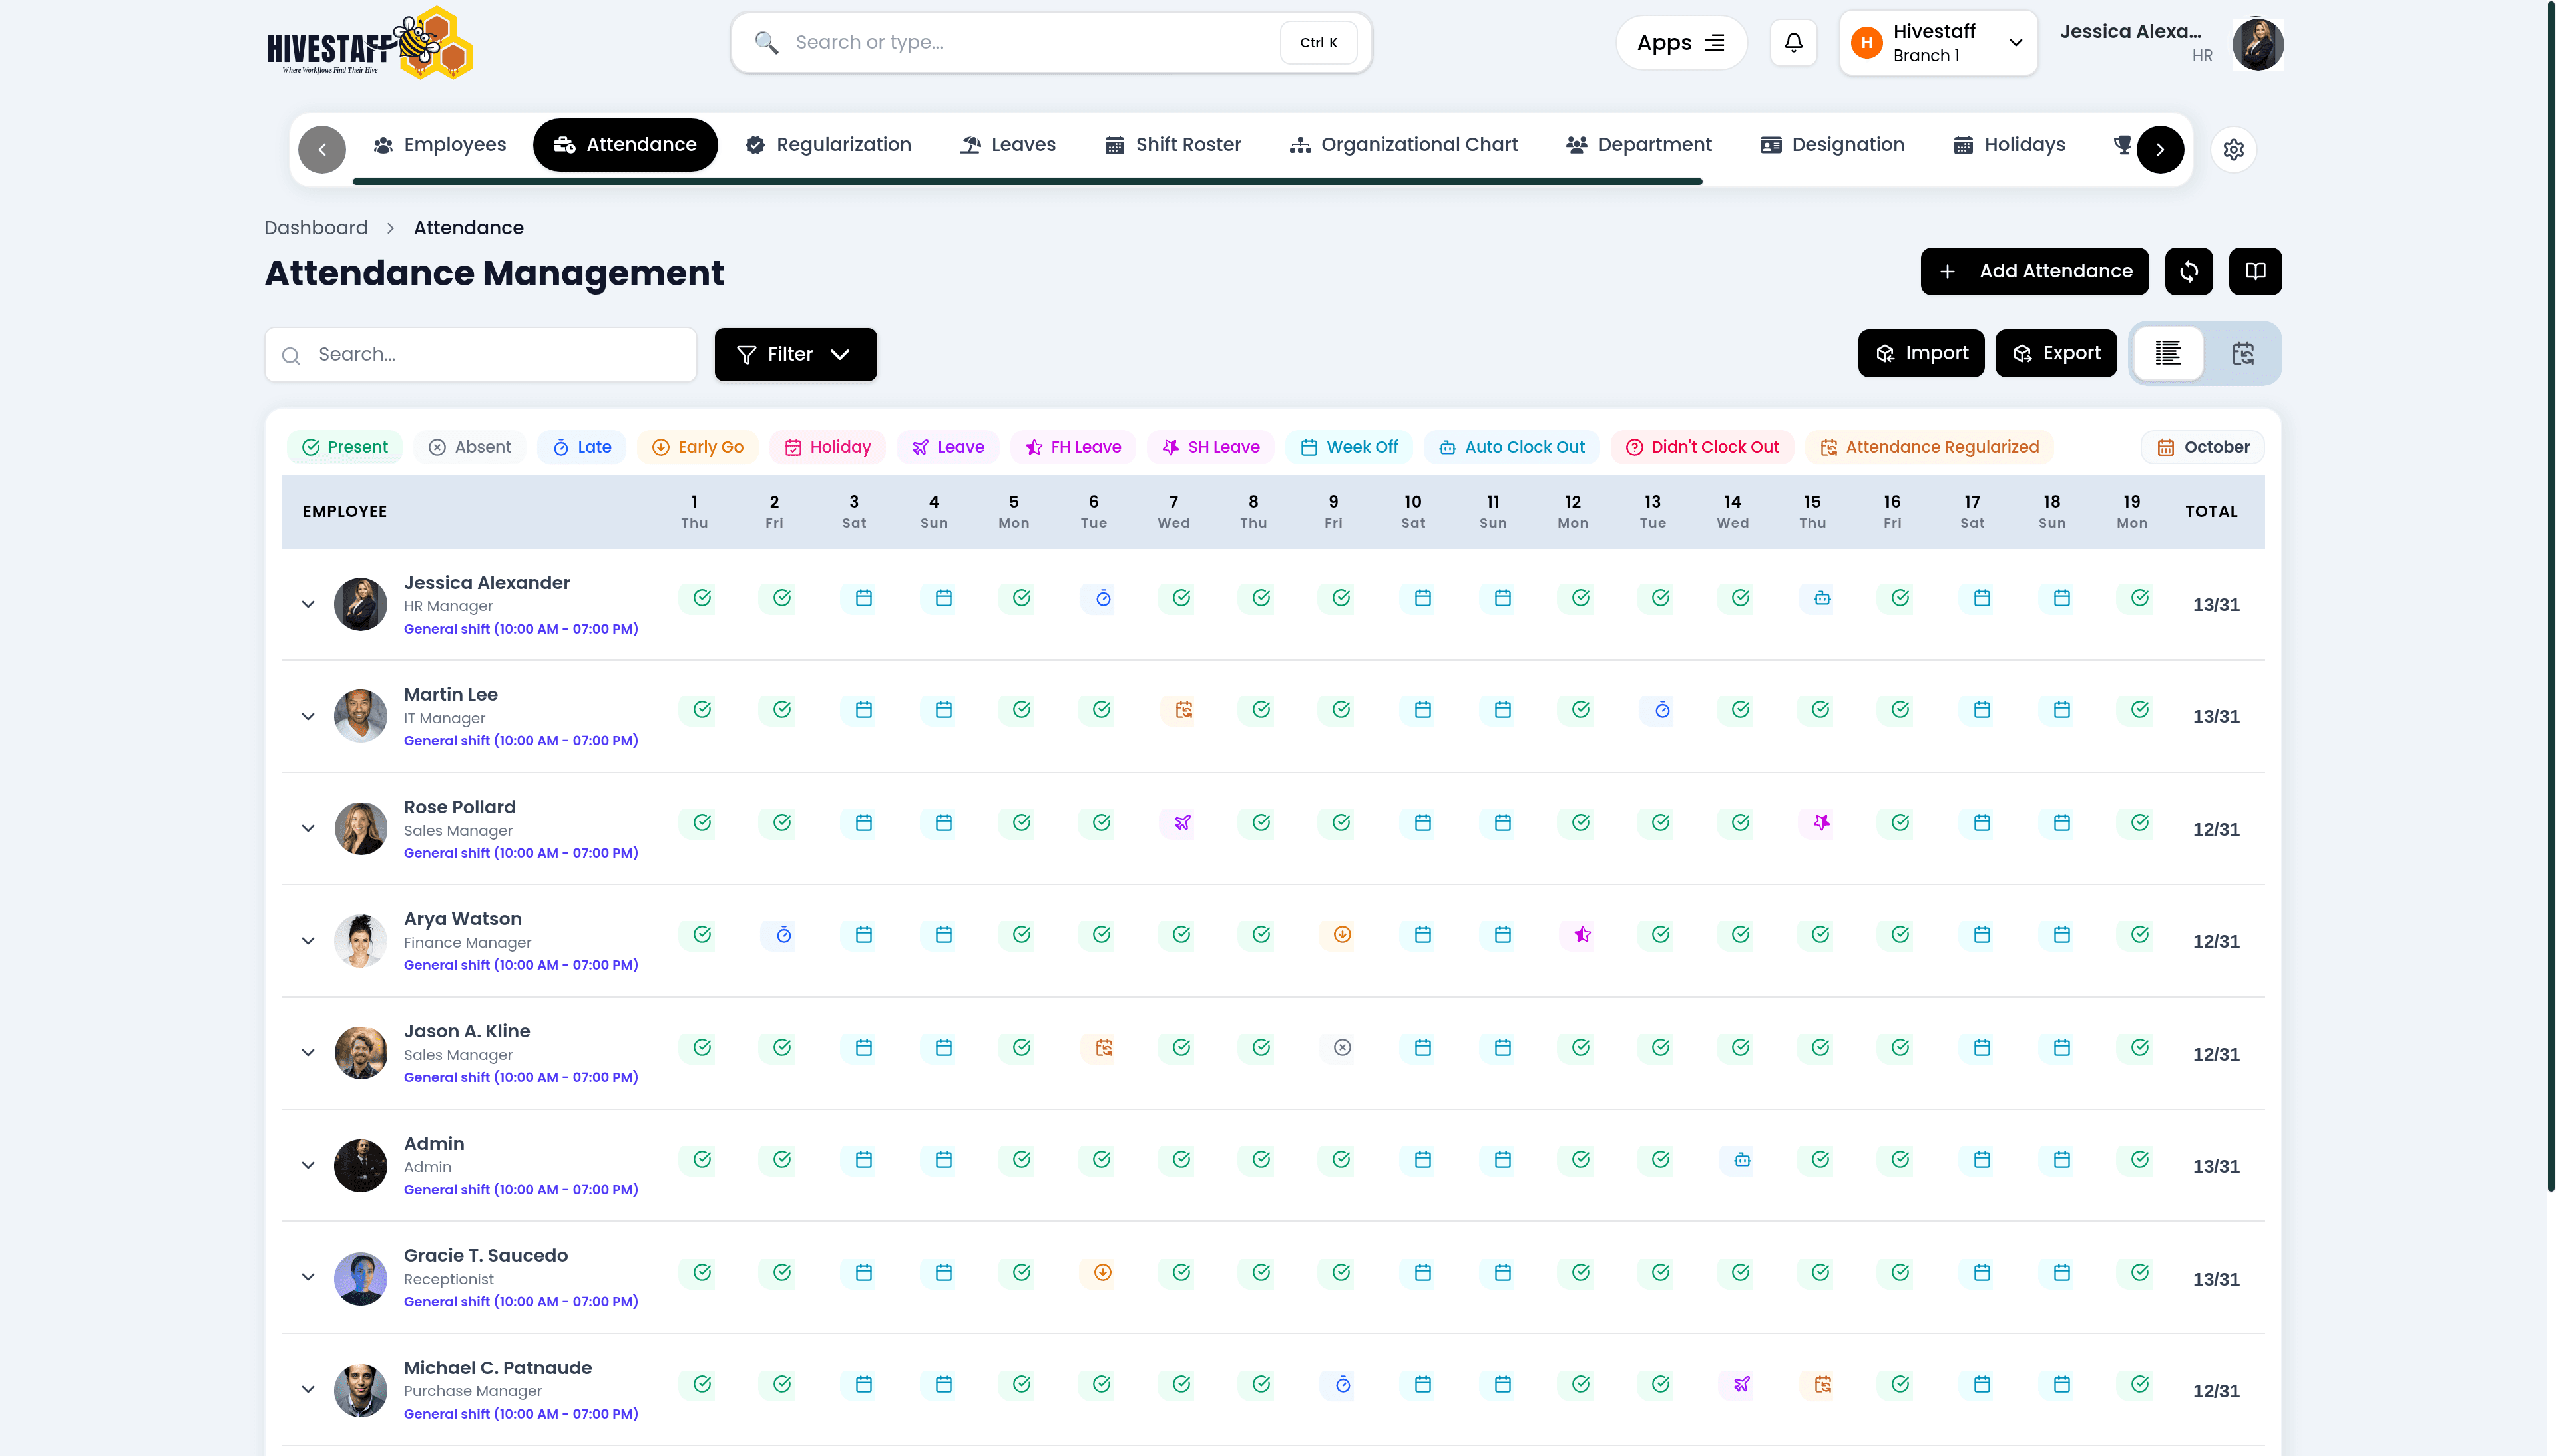Open the Filter dropdown
Image resolution: width=2556 pixels, height=1456 pixels.
point(795,355)
